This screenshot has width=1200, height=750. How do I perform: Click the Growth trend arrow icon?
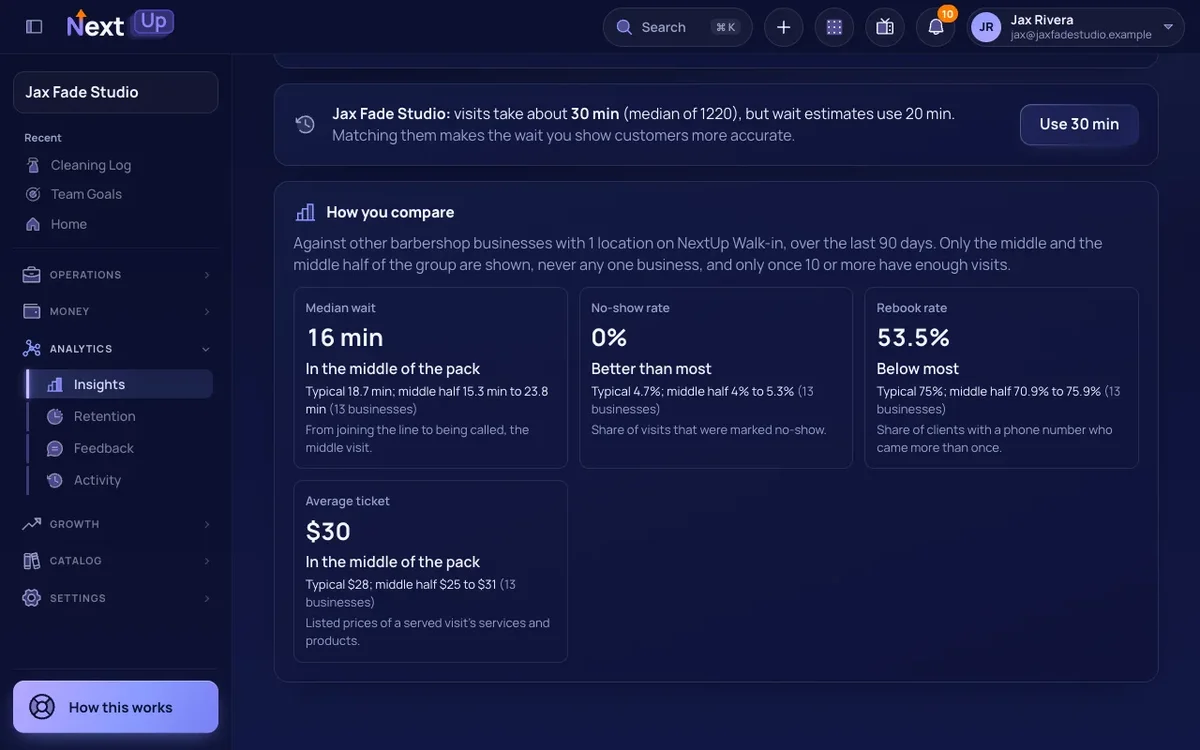[x=32, y=524]
